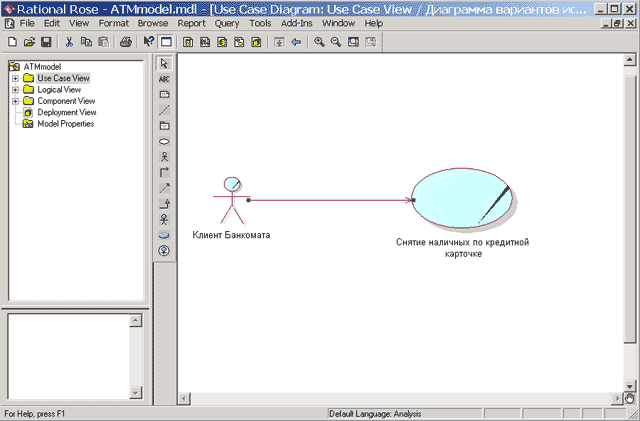Screen dimensions: 640x421
Task: Open the Browse menu
Action: 152,22
